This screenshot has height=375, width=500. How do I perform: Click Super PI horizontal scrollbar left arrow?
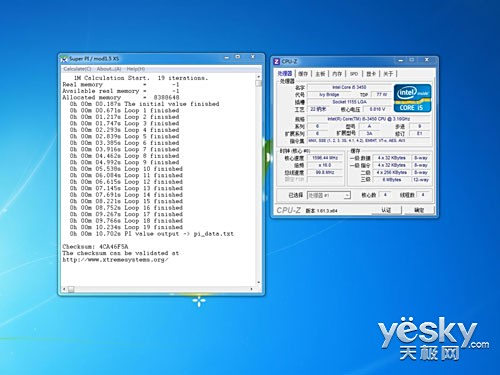pyautogui.click(x=64, y=289)
